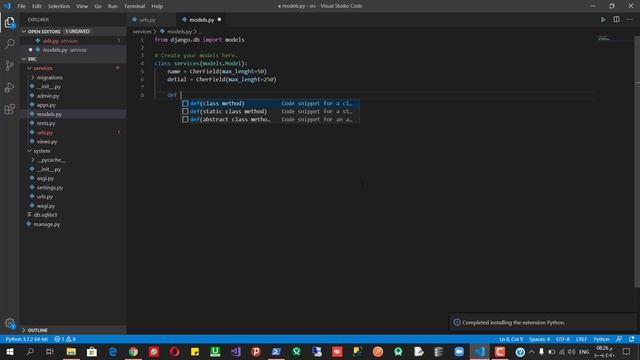Switch to the urls.py editor tab

(x=152, y=20)
